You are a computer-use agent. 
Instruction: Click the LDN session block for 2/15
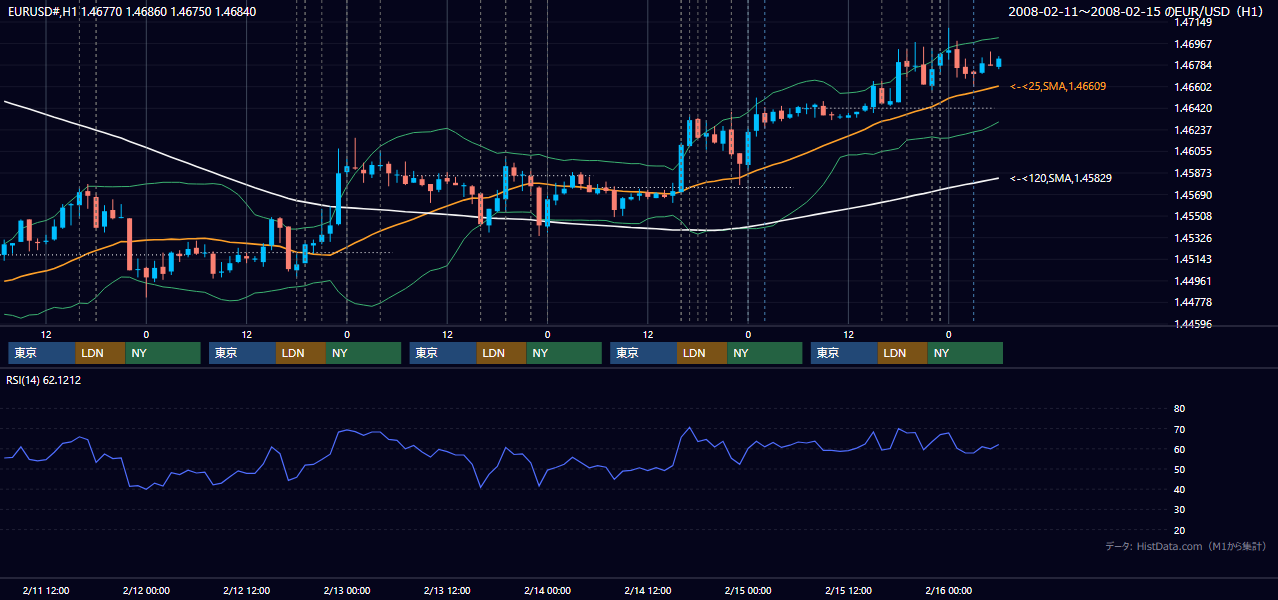(x=903, y=353)
